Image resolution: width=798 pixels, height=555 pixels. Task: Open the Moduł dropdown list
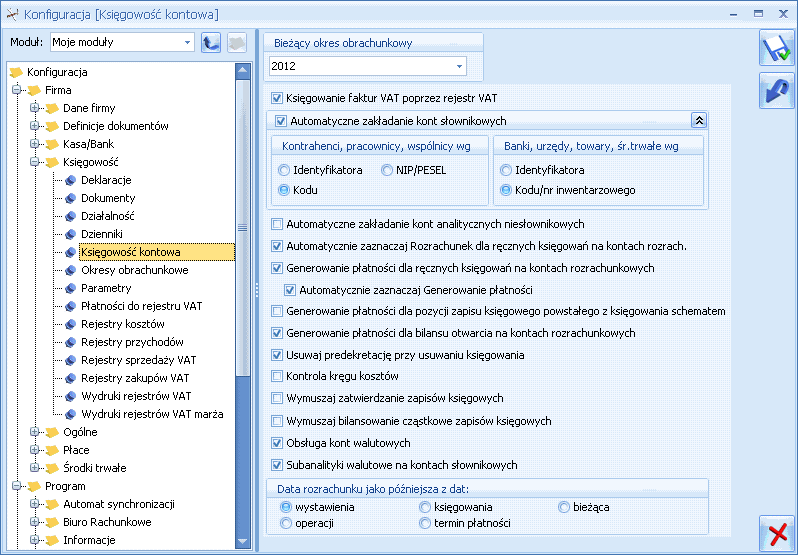click(187, 42)
